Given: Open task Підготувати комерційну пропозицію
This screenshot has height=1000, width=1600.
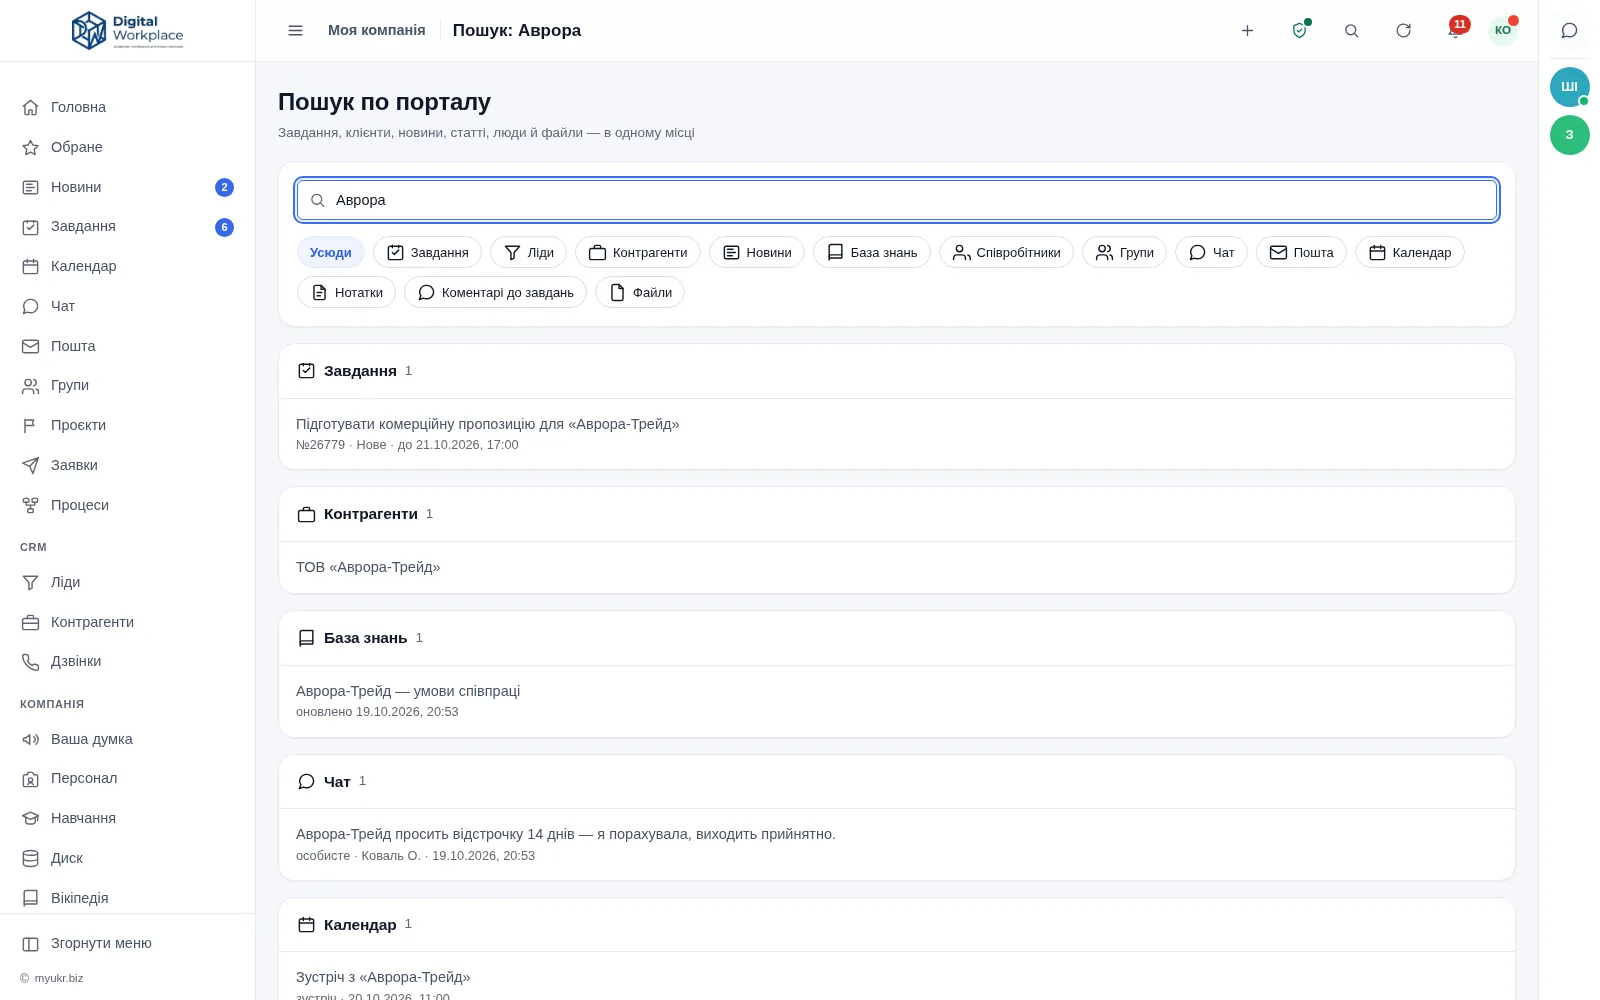Looking at the screenshot, I should (897, 434).
